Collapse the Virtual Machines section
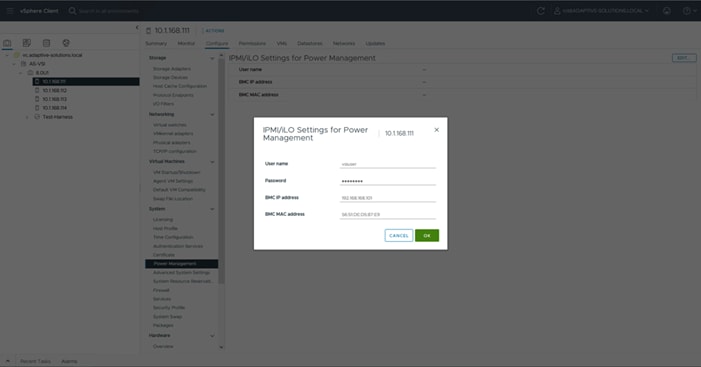The image size is (701, 367). 212,162
